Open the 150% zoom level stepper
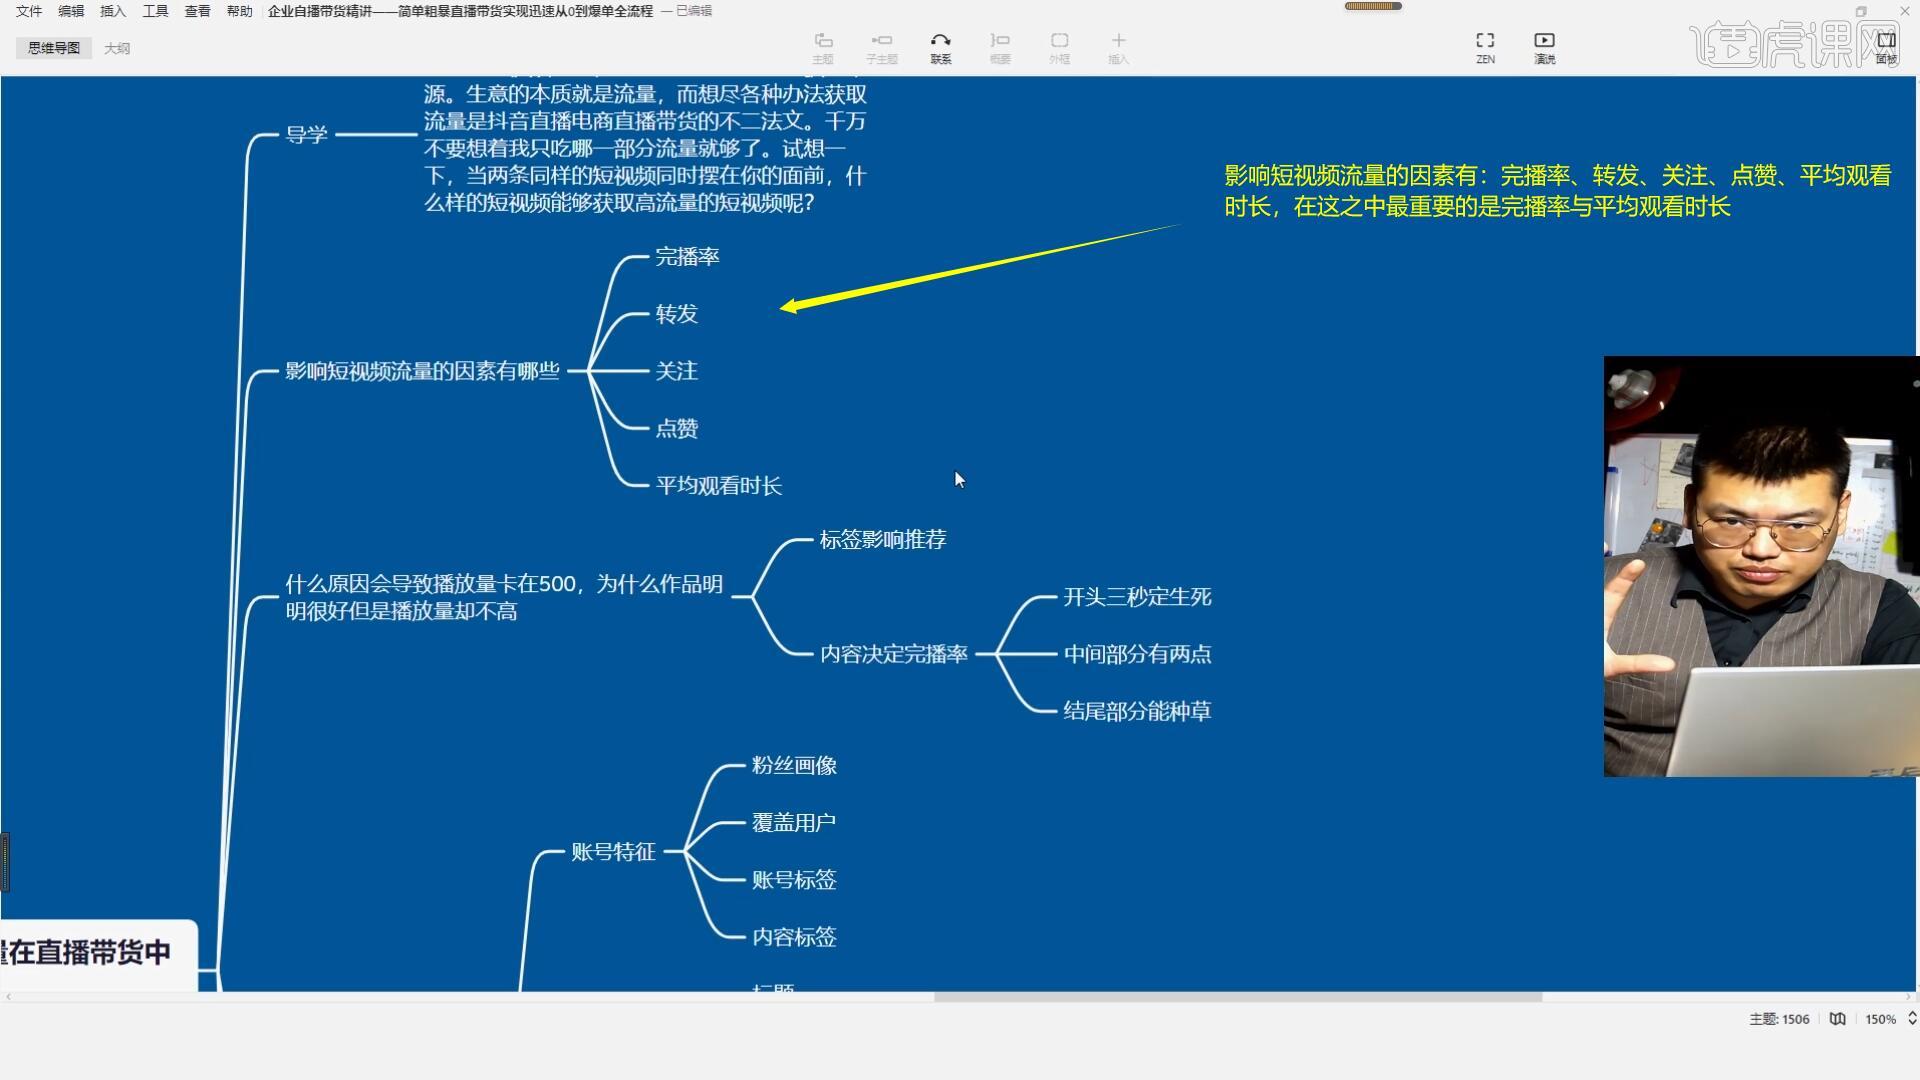1920x1080 pixels. click(1912, 1019)
